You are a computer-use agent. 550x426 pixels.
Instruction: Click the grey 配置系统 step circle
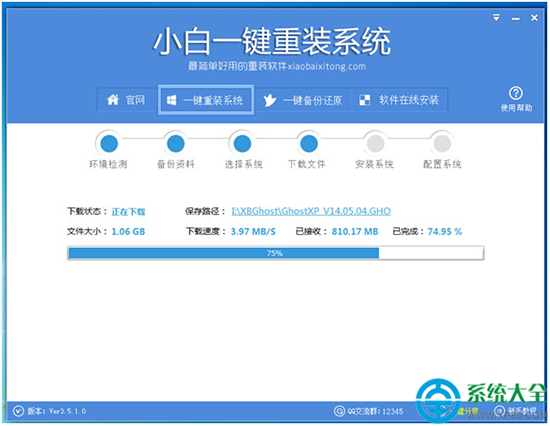click(442, 144)
